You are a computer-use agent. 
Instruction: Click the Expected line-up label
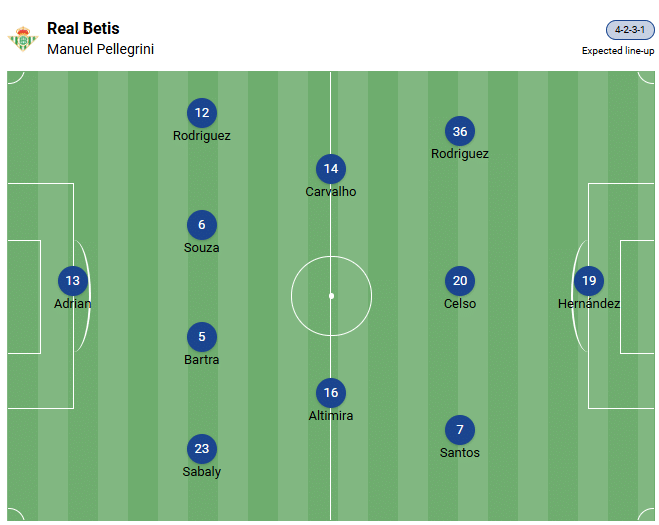tap(616, 50)
